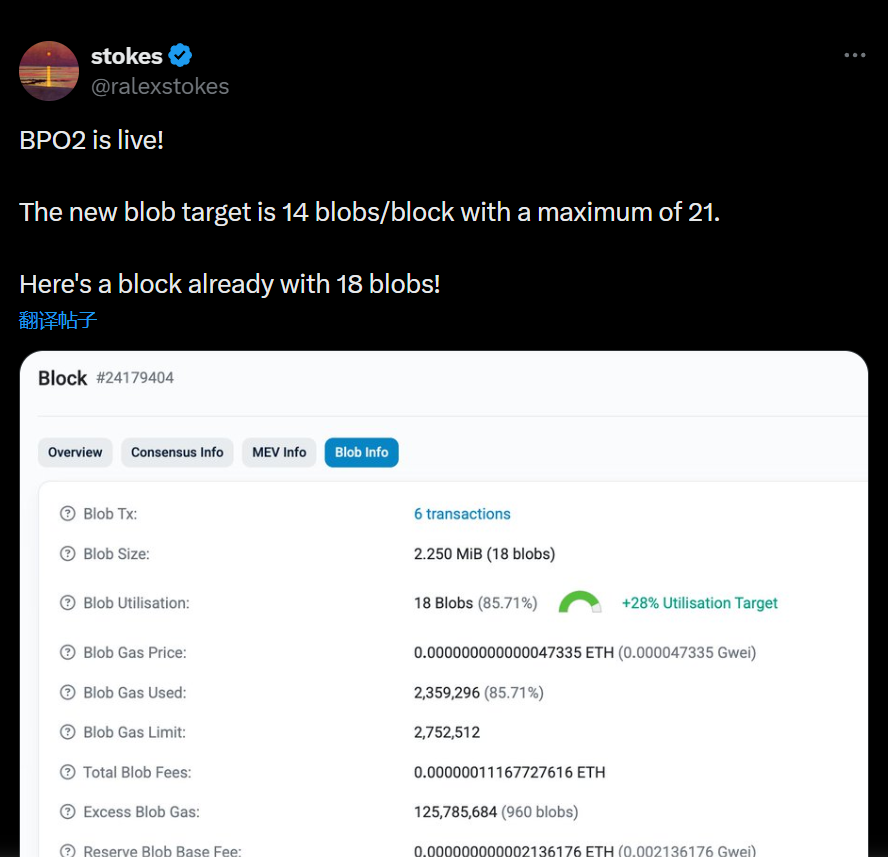Click the help icon beside Blob Utilisation

(x=68, y=603)
